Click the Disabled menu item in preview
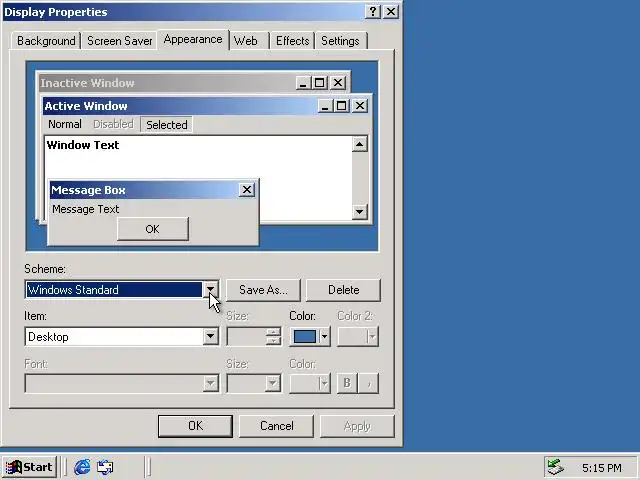Image resolution: width=640 pixels, height=480 pixels. tap(113, 124)
